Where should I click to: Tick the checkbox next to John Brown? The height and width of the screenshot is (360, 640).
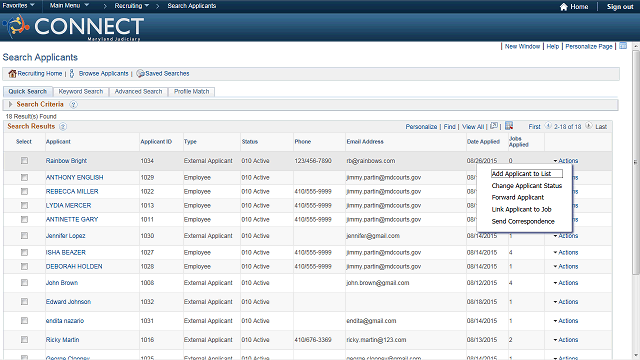click(x=24, y=282)
